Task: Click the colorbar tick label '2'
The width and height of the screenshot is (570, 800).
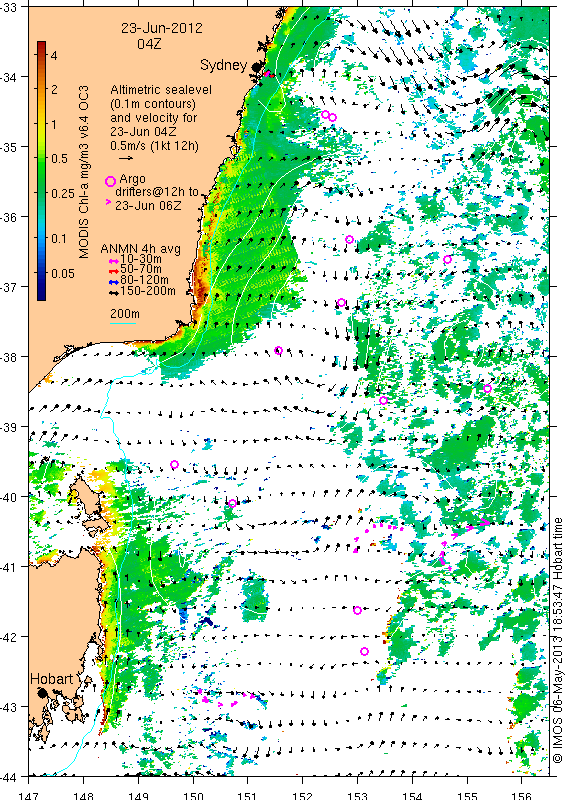Action: [54, 90]
